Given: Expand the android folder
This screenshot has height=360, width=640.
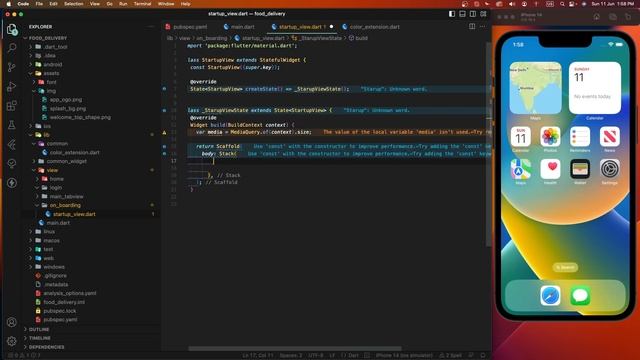Looking at the screenshot, I should pyautogui.click(x=53, y=64).
